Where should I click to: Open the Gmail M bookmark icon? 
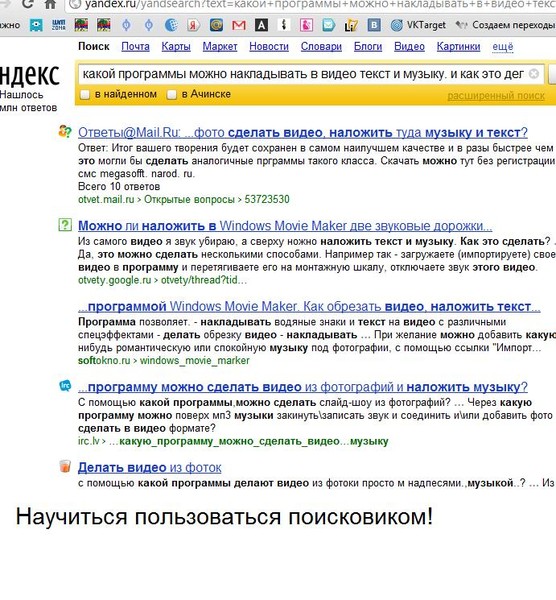click(239, 25)
